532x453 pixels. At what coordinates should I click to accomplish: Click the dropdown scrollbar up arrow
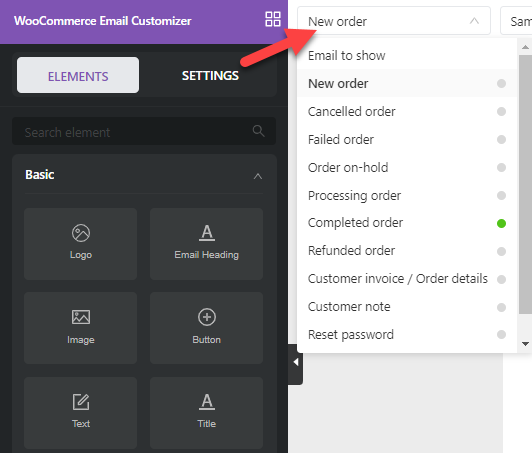(x=525, y=47)
